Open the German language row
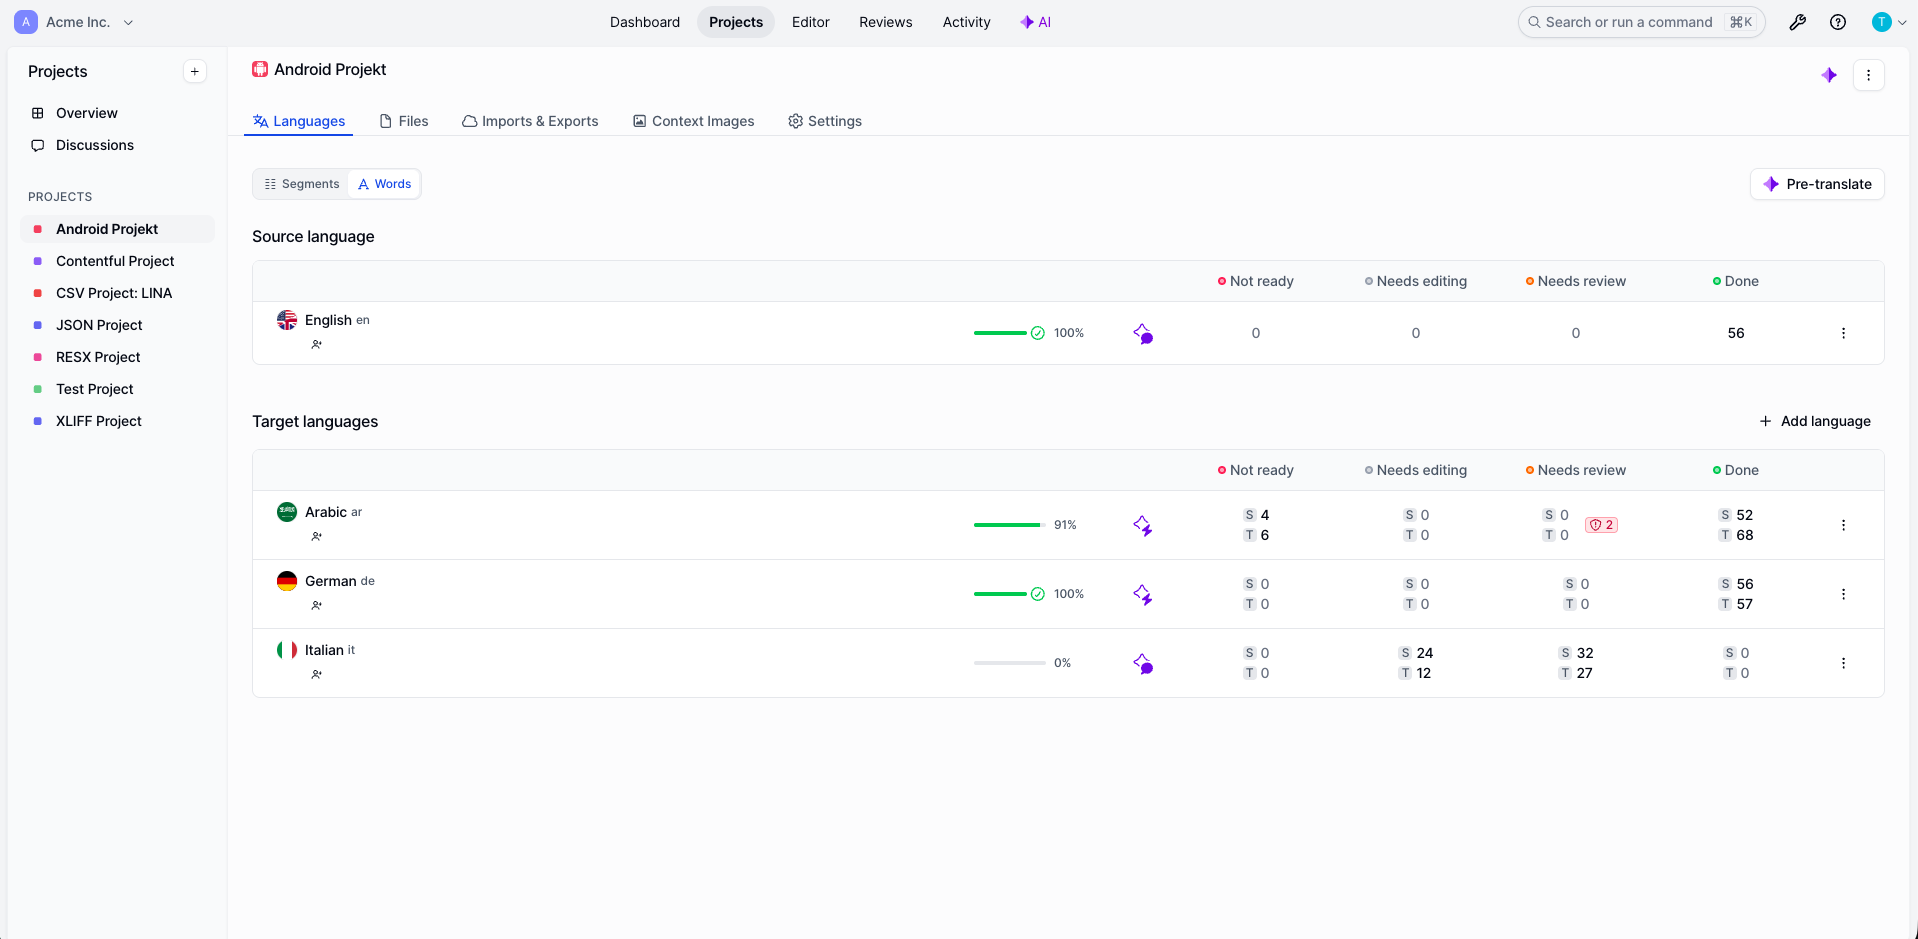 [x=1068, y=594]
